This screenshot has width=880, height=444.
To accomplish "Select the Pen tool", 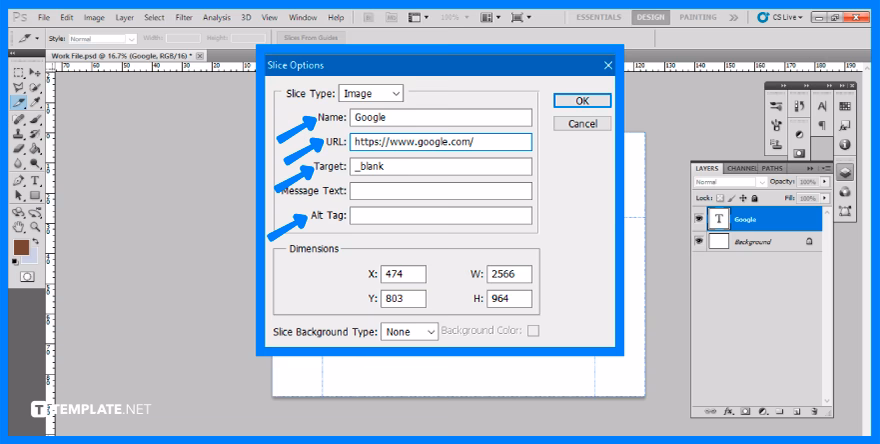I will tap(19, 181).
